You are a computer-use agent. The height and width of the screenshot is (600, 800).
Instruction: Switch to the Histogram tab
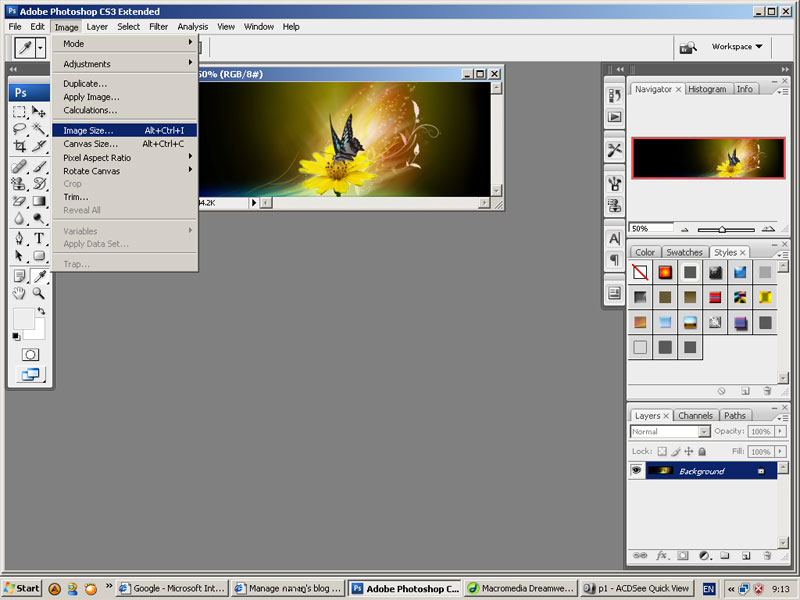coord(707,89)
